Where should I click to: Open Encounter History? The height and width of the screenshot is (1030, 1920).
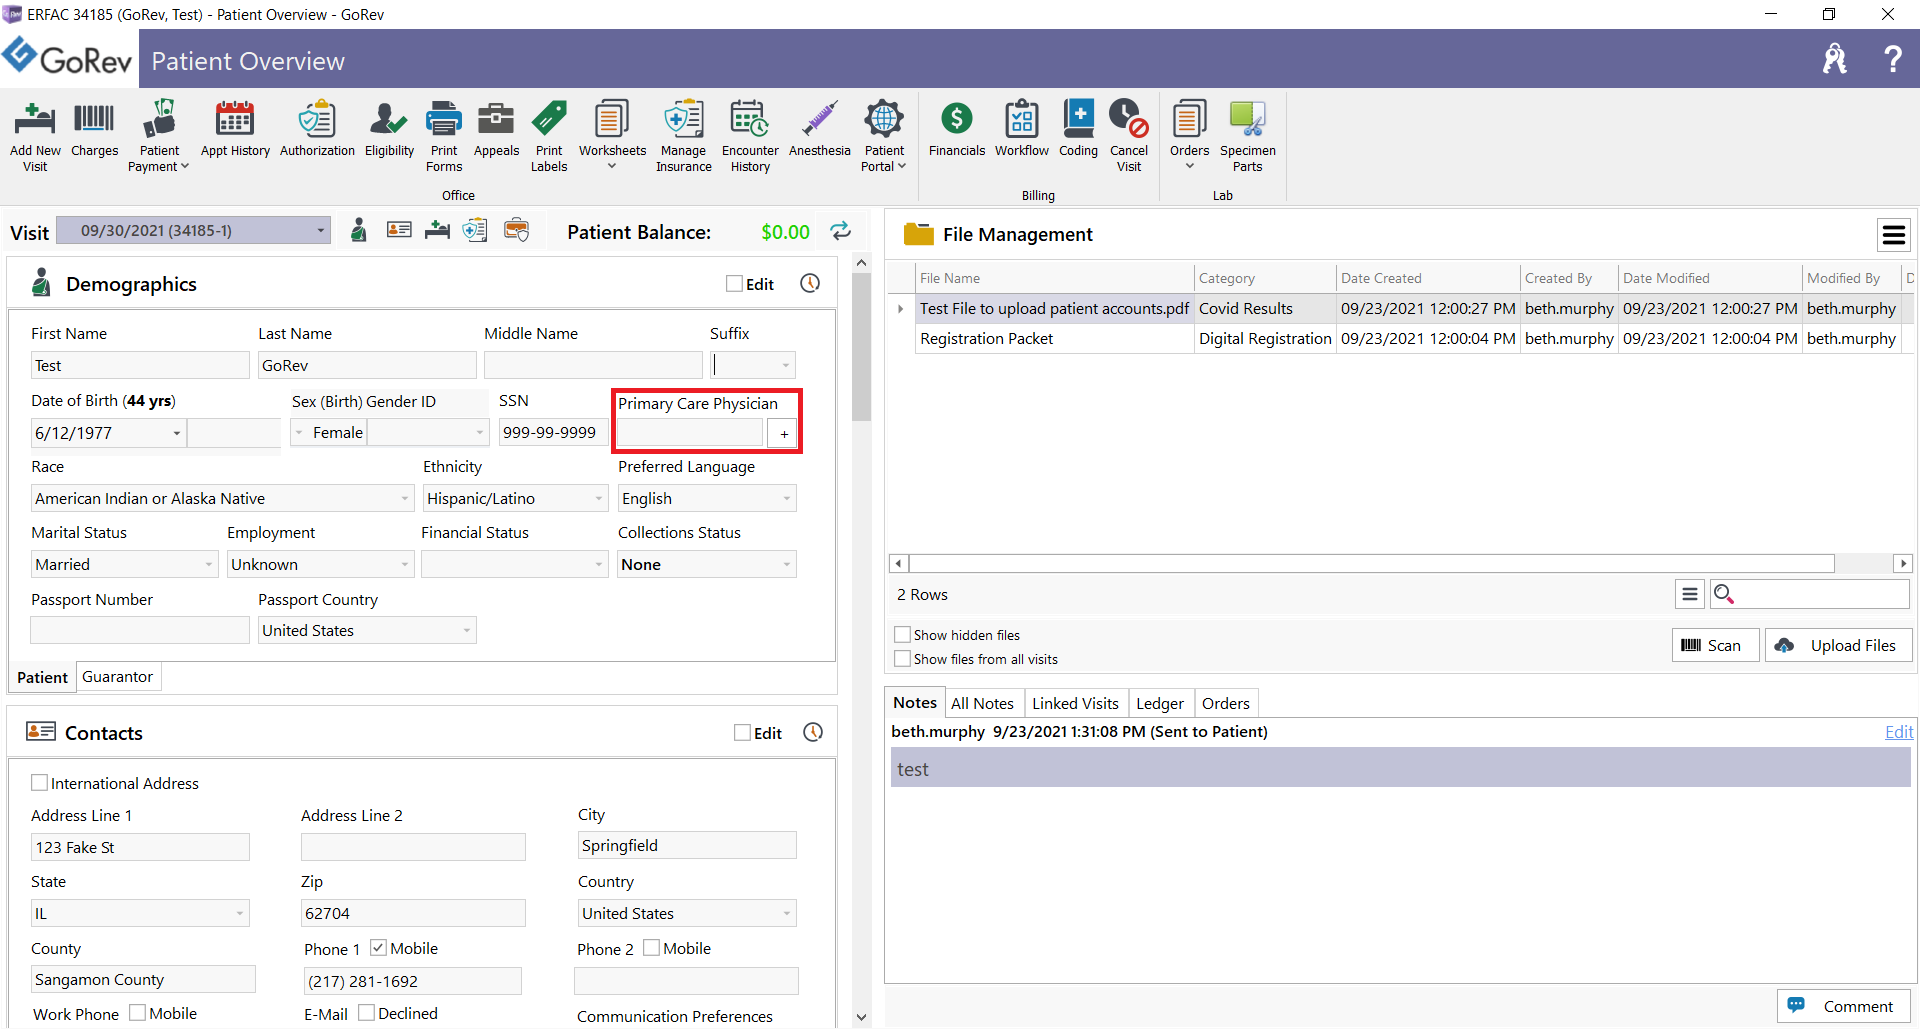pyautogui.click(x=750, y=136)
